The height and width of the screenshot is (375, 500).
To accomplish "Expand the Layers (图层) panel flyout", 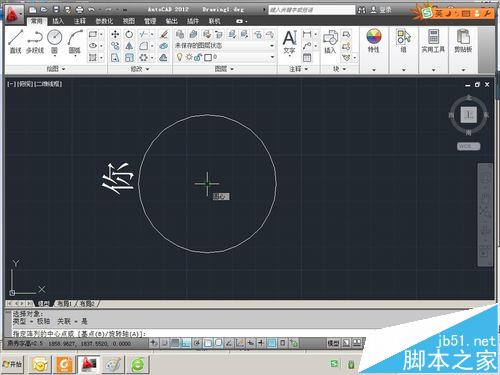I will 224,69.
